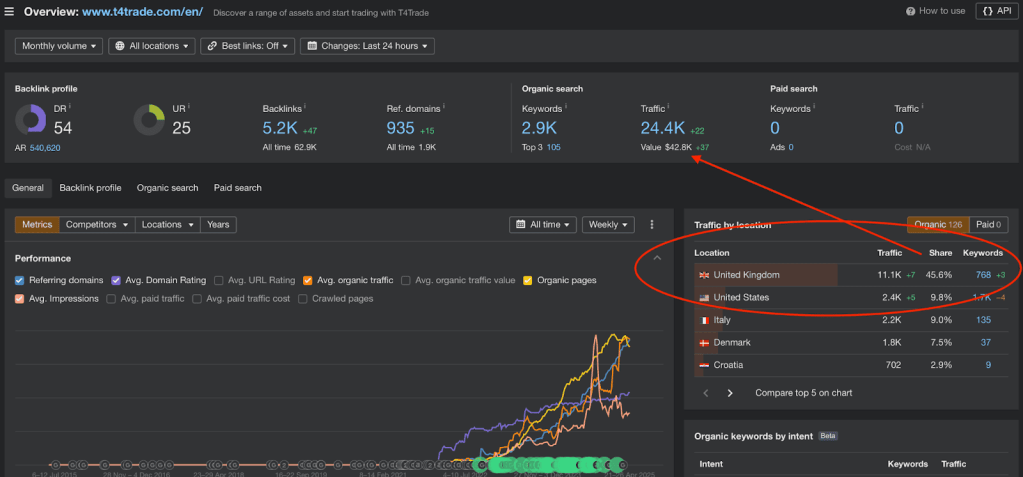
Task: Select the Organic 126 toggle
Action: [x=938, y=224]
